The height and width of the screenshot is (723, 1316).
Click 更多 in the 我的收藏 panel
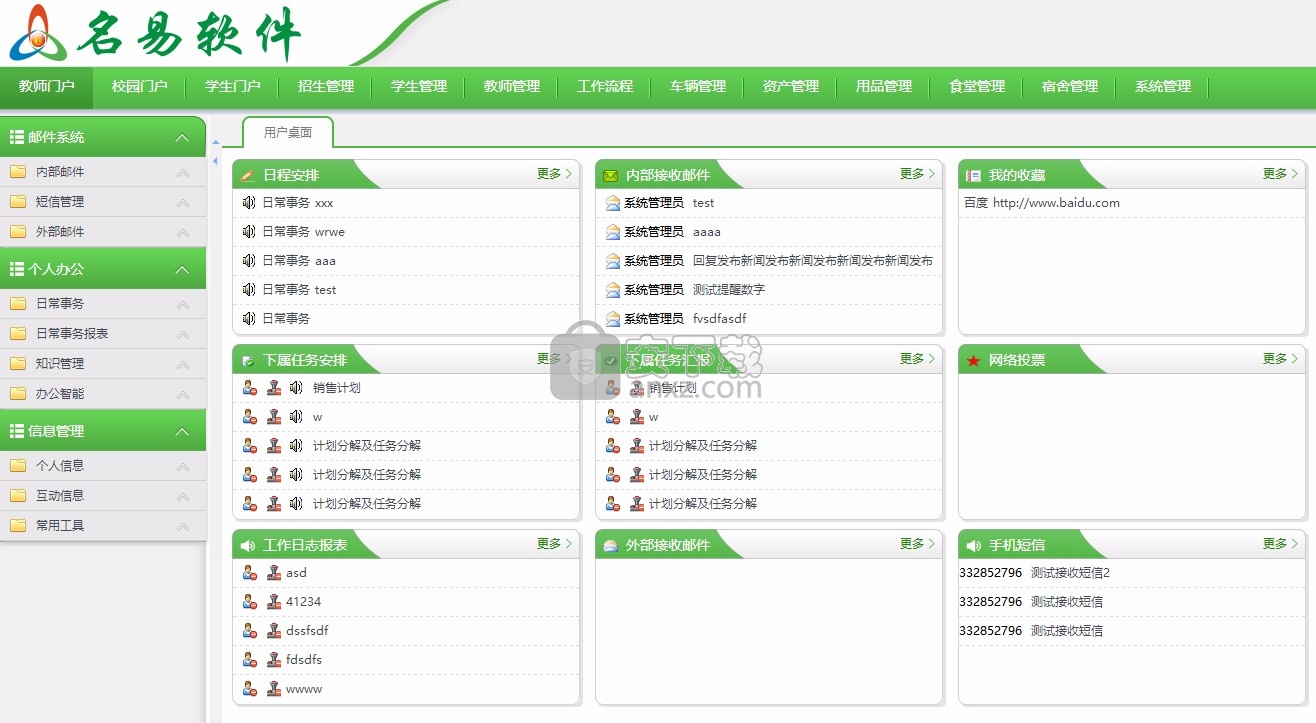click(x=1280, y=174)
